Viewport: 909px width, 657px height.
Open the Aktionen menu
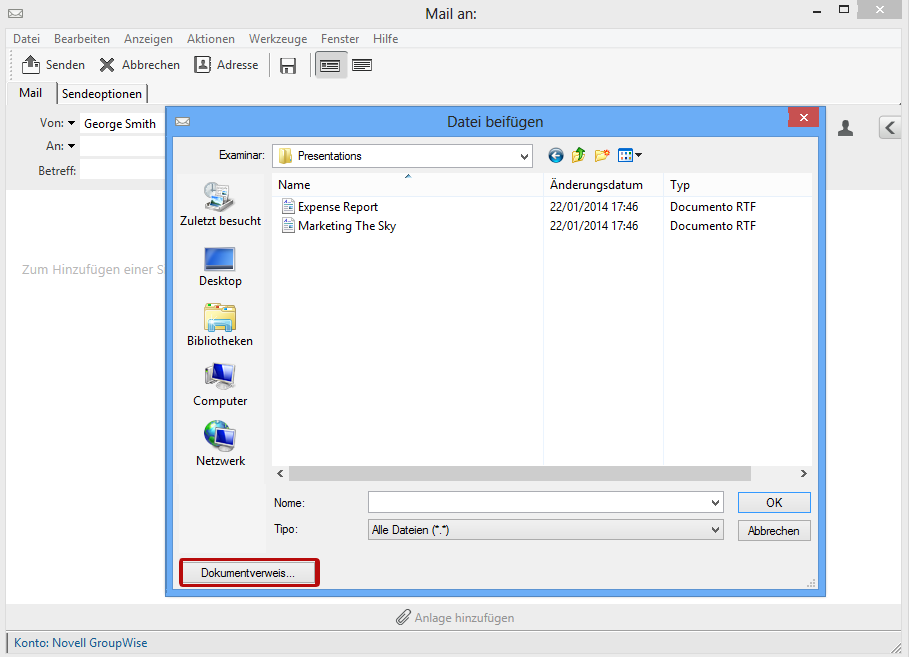210,39
